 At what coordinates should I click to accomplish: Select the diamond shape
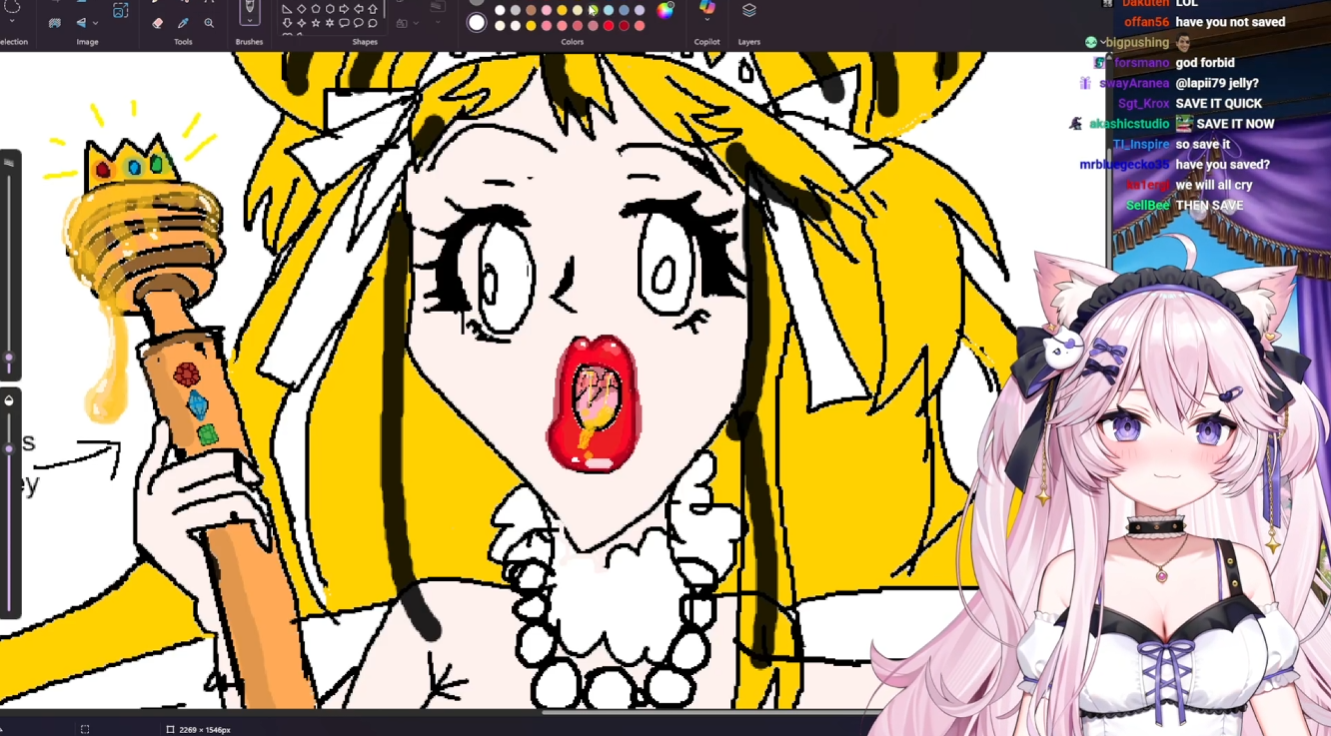[301, 9]
